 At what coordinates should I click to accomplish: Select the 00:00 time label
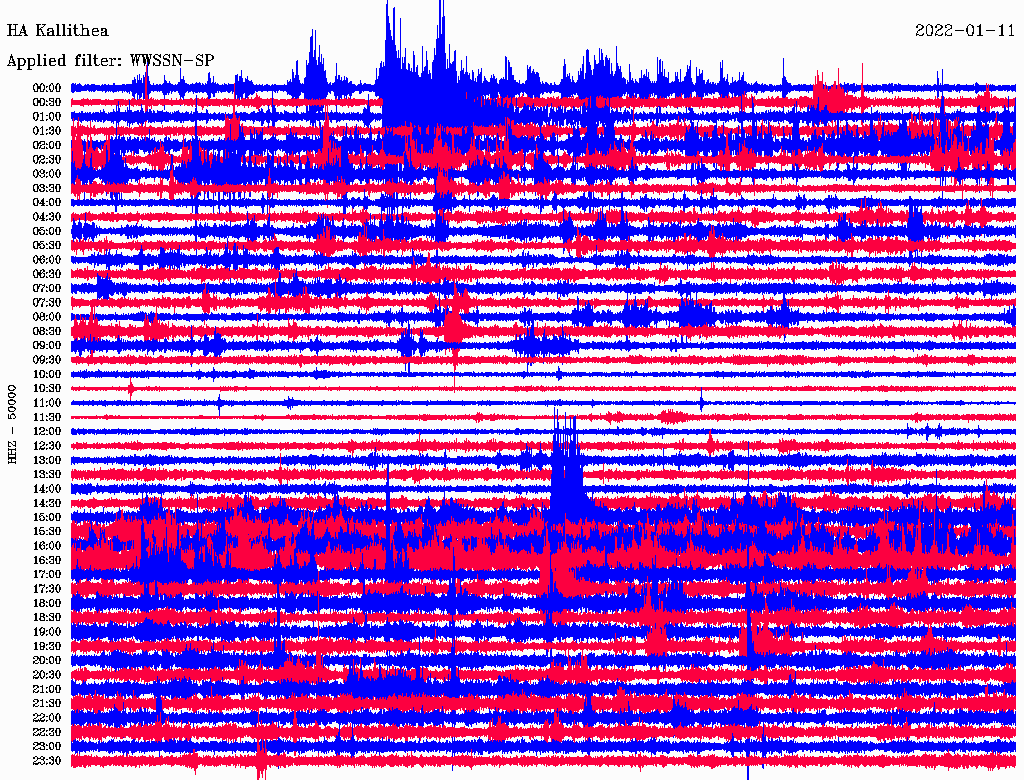pos(47,88)
